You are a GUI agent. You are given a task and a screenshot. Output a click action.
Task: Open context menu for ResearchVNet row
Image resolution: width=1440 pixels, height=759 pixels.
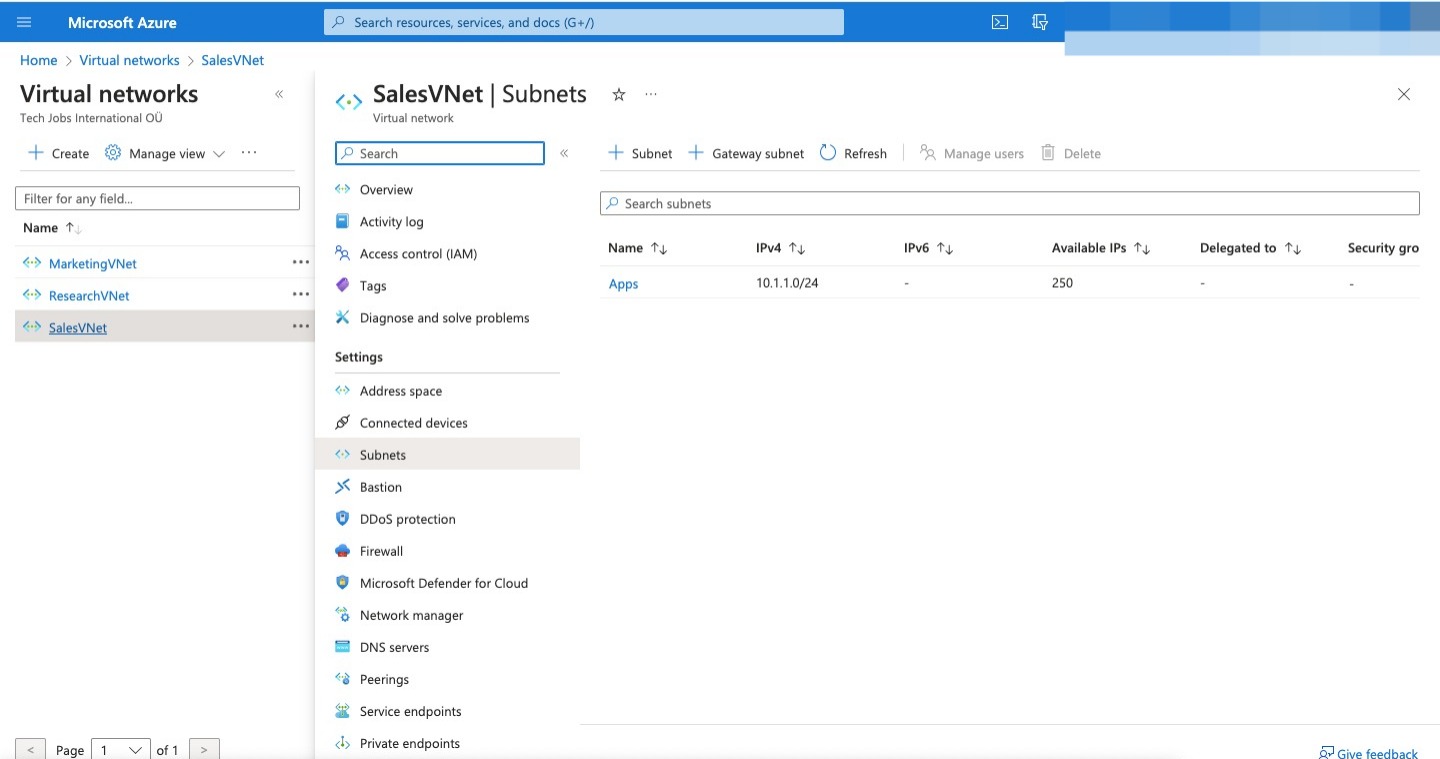(300, 295)
